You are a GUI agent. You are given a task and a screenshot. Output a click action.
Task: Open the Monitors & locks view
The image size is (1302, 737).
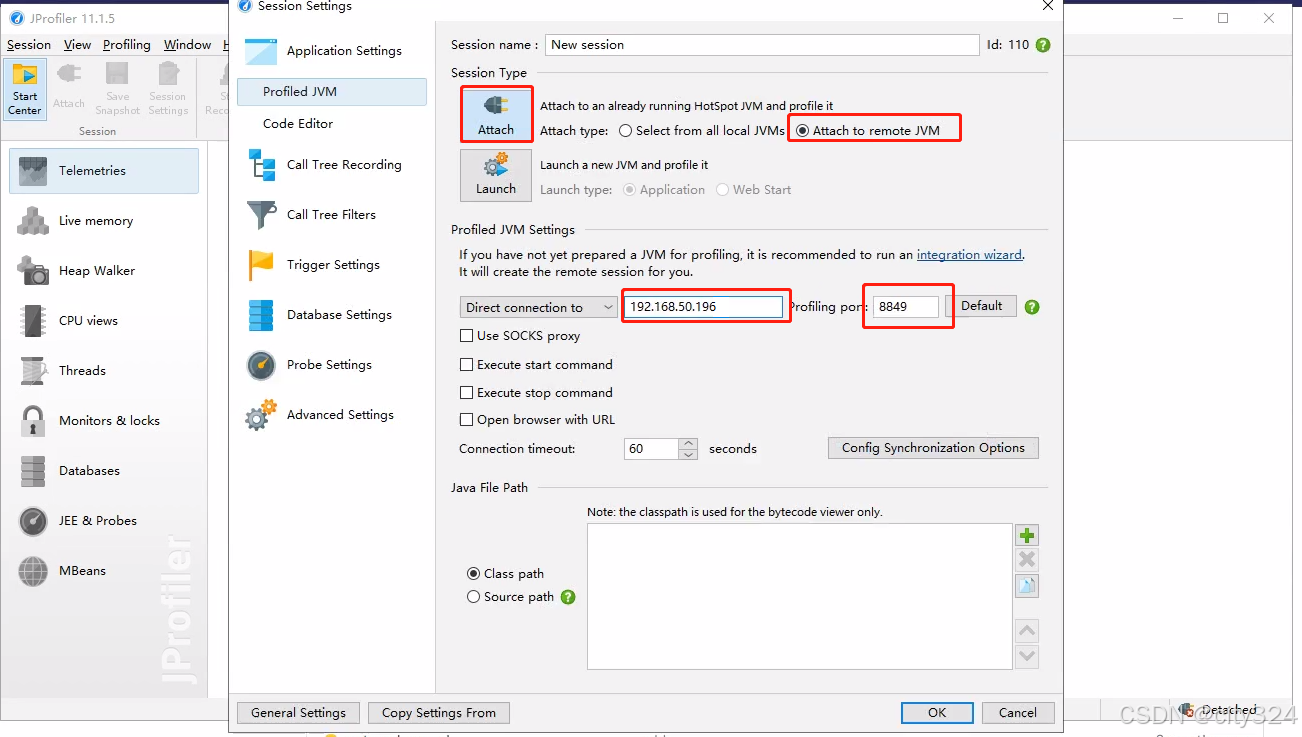[104, 421]
